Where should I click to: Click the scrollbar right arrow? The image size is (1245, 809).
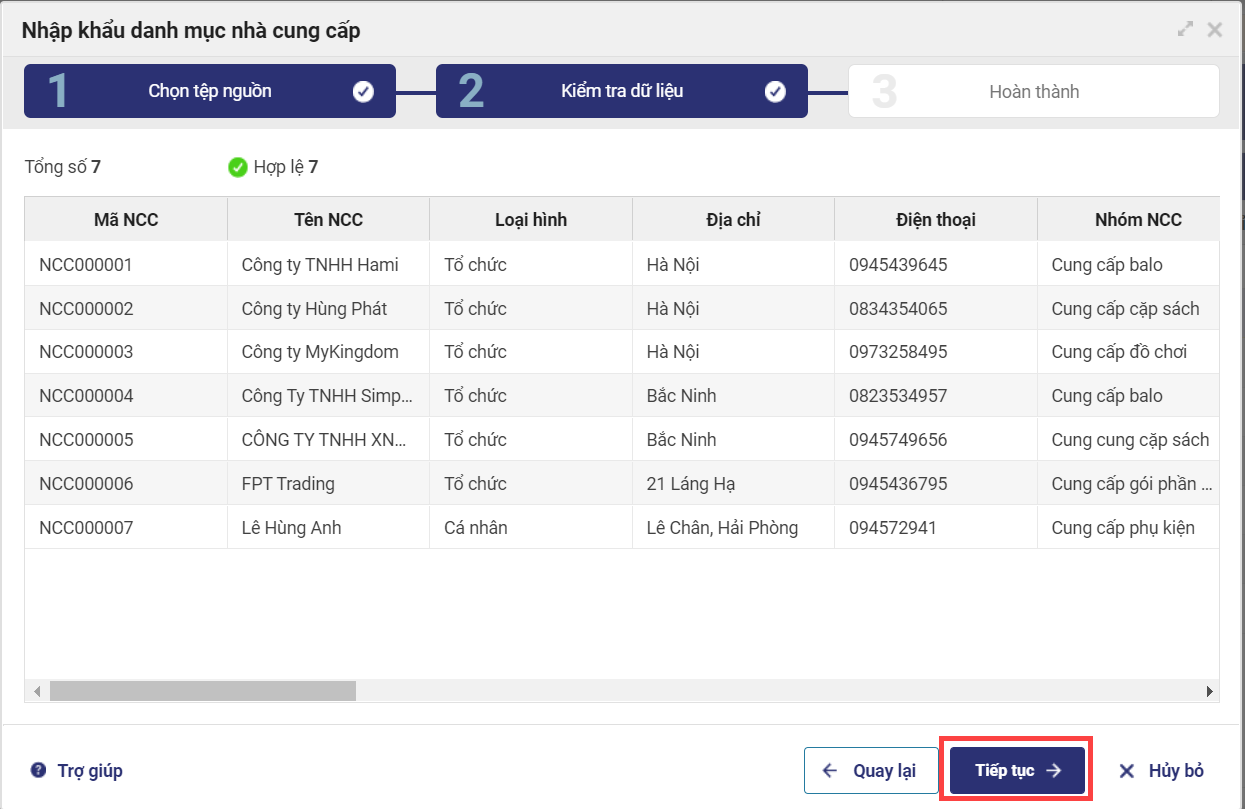click(x=1209, y=691)
